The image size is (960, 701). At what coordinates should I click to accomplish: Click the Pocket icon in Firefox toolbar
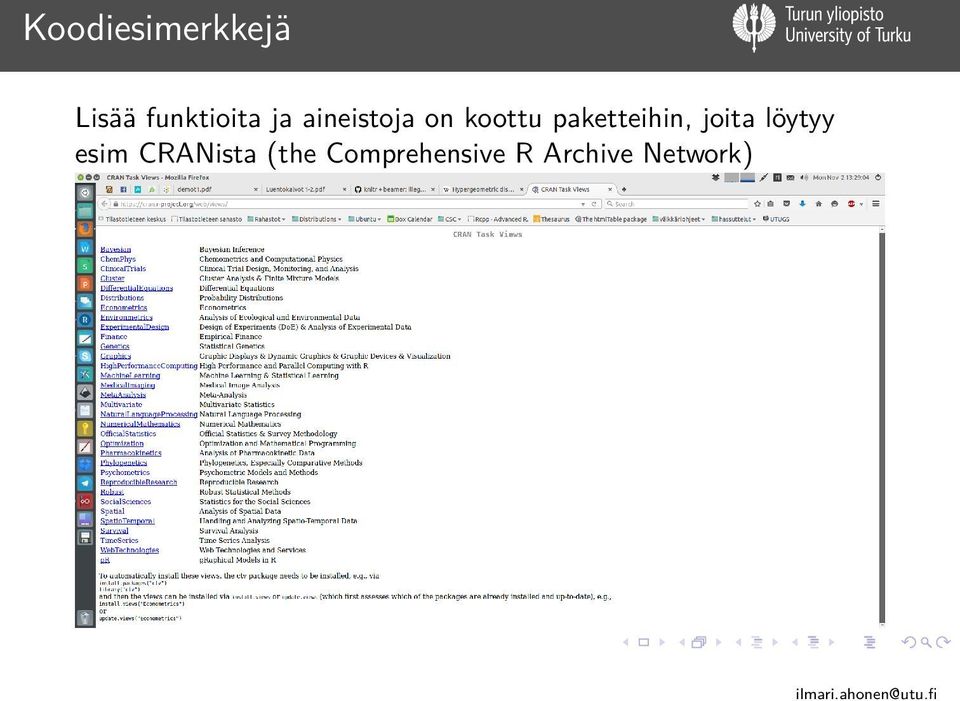click(x=787, y=204)
